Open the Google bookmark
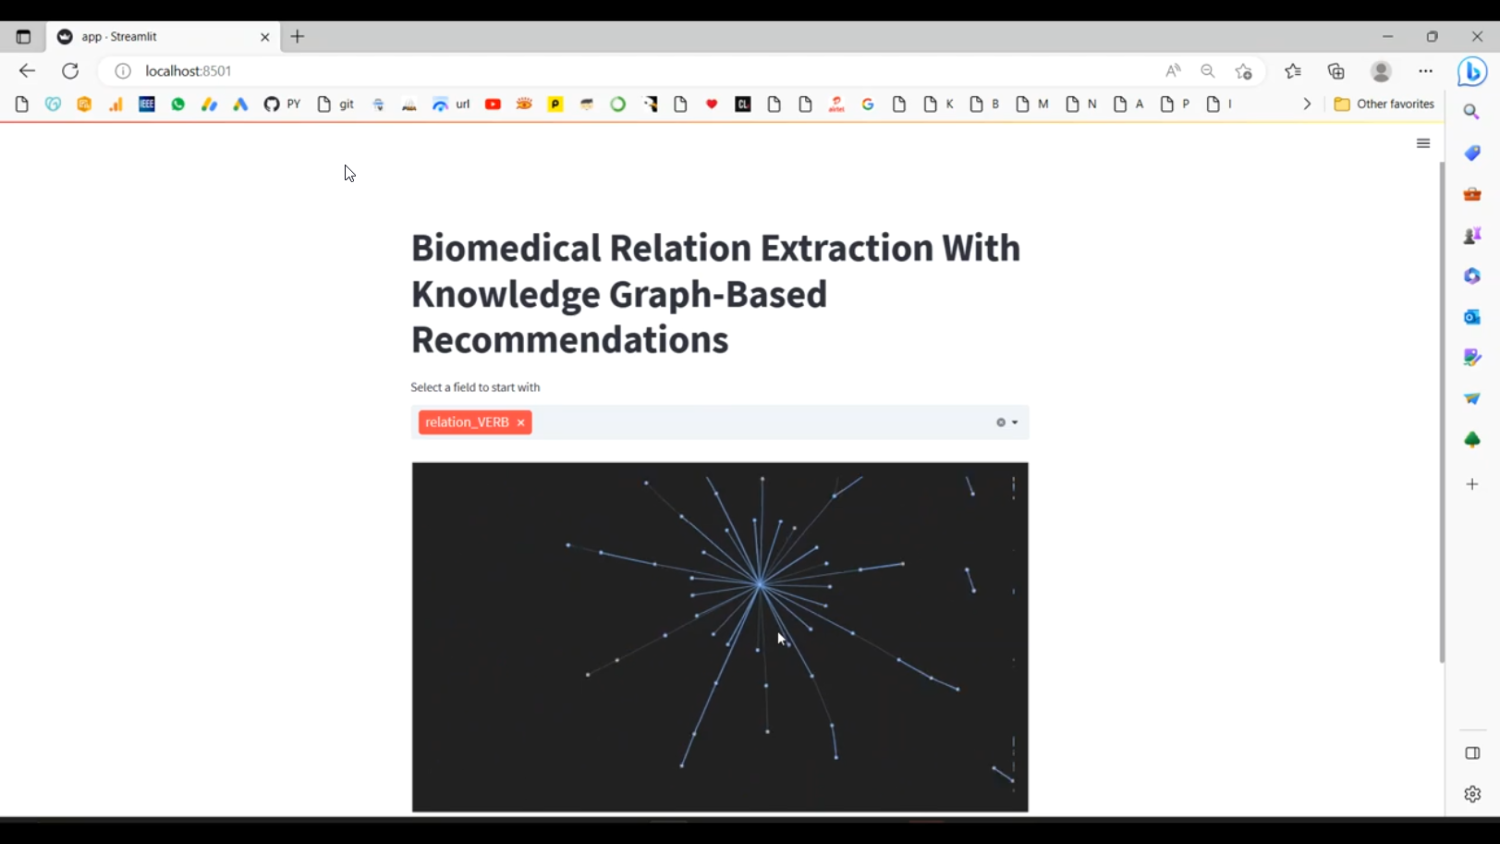This screenshot has width=1500, height=844. (868, 104)
